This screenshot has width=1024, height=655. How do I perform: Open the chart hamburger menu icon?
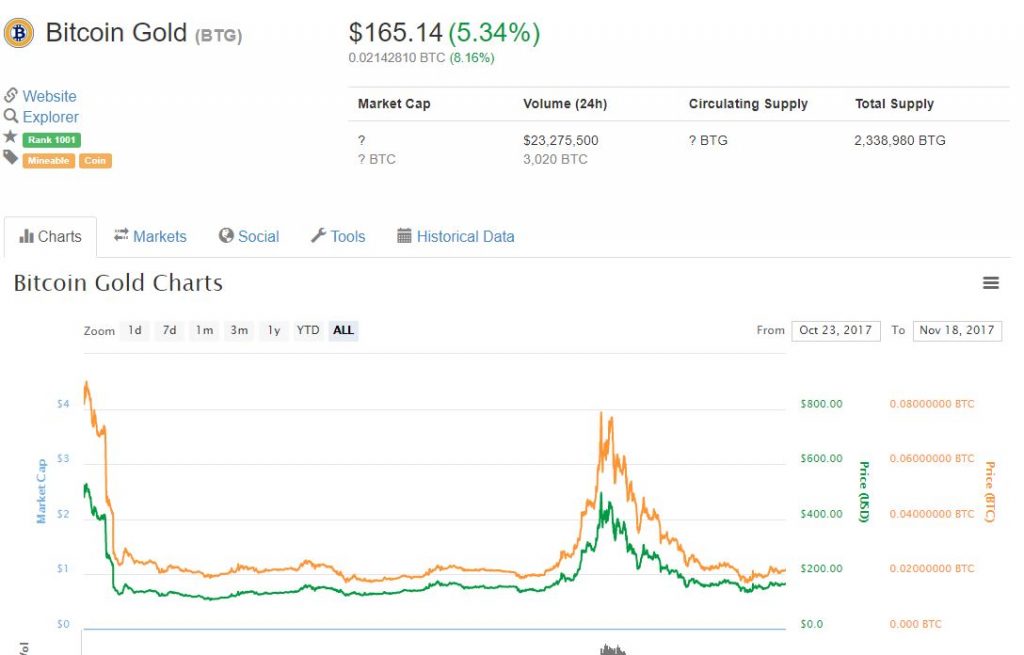tap(991, 283)
